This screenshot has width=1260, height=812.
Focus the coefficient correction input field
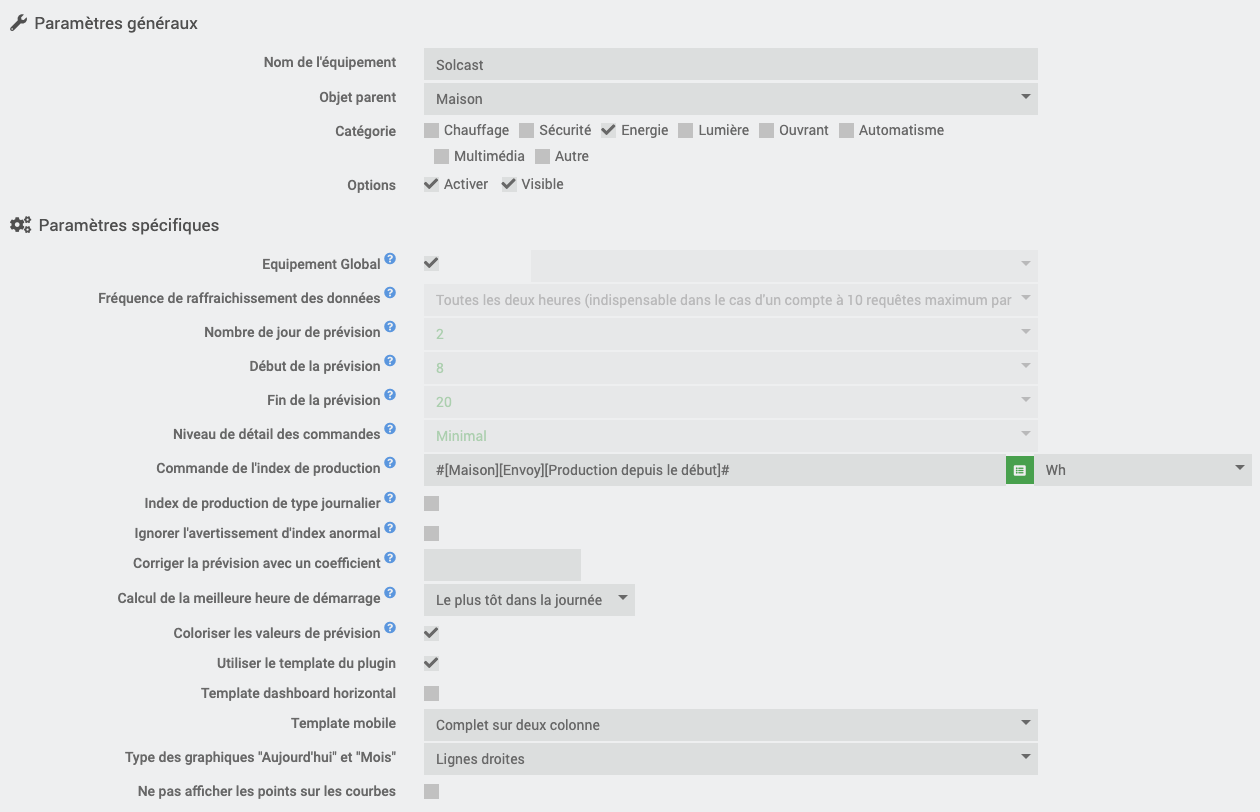[502, 565]
